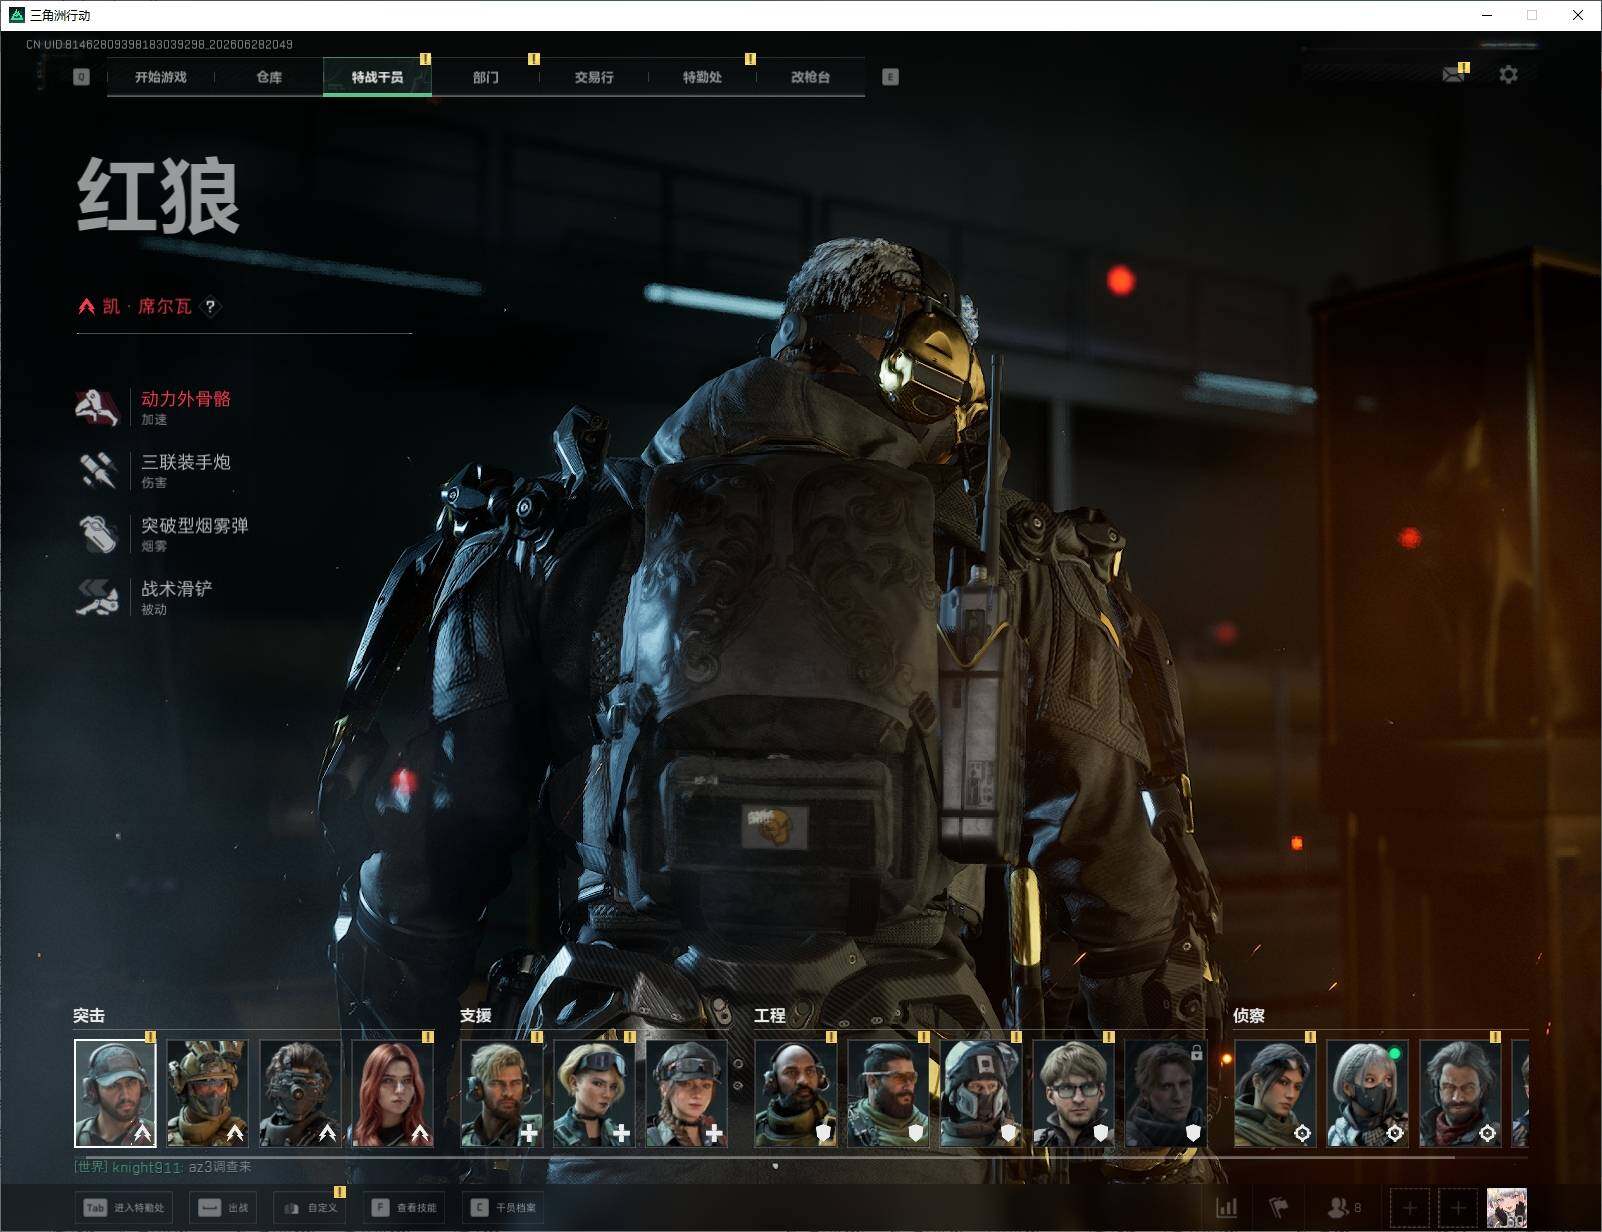The height and width of the screenshot is (1232, 1602).
Task: Select the 突破型烟雾弹 skill icon
Action: pyautogui.click(x=97, y=533)
